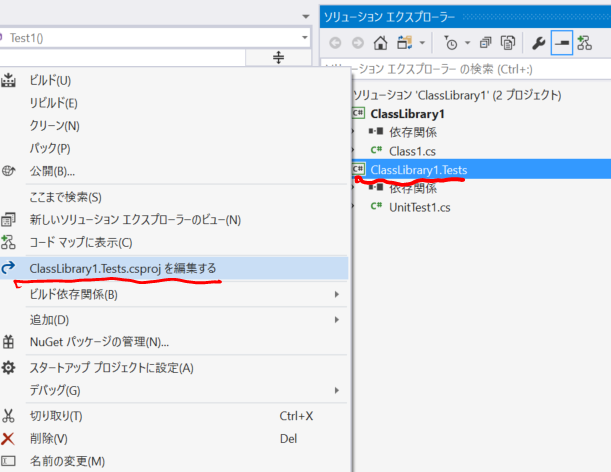This screenshot has width=611, height=472.
Task: Click the code map icon in context menu
Action: 8,242
